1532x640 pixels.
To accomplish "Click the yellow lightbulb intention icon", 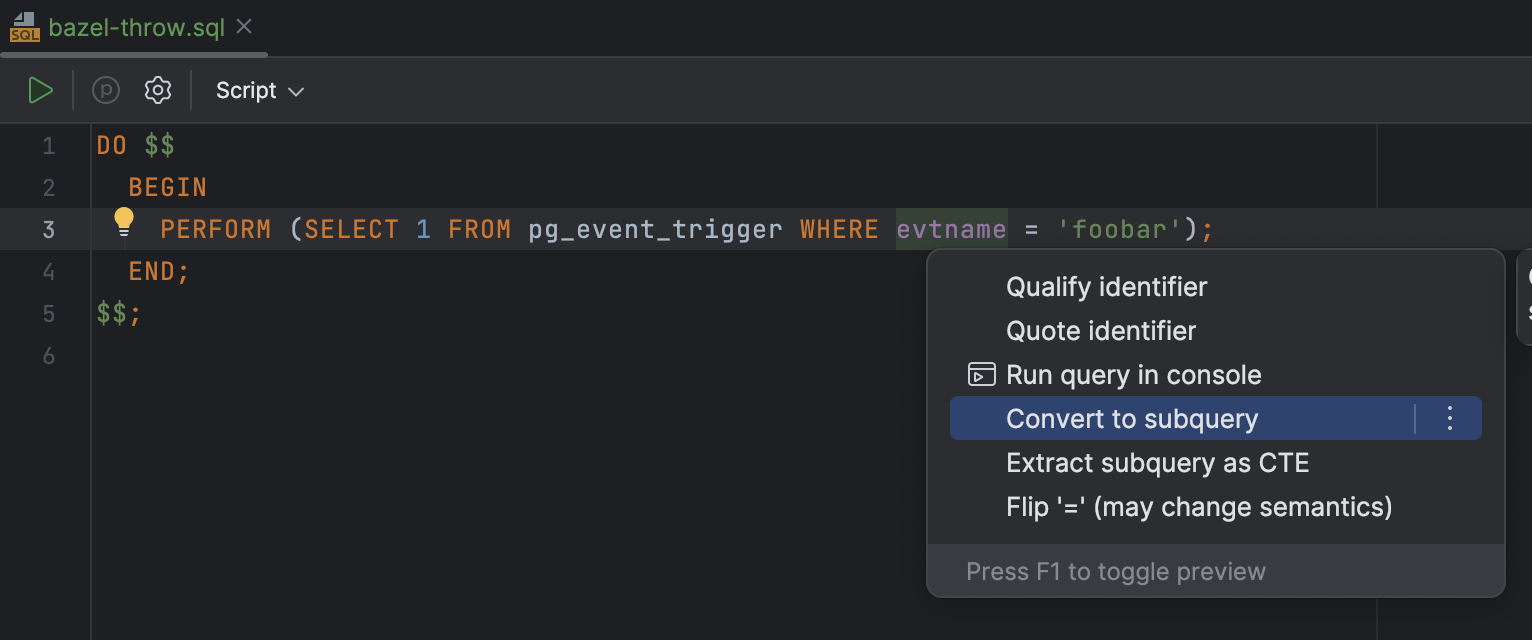I will coord(123,222).
